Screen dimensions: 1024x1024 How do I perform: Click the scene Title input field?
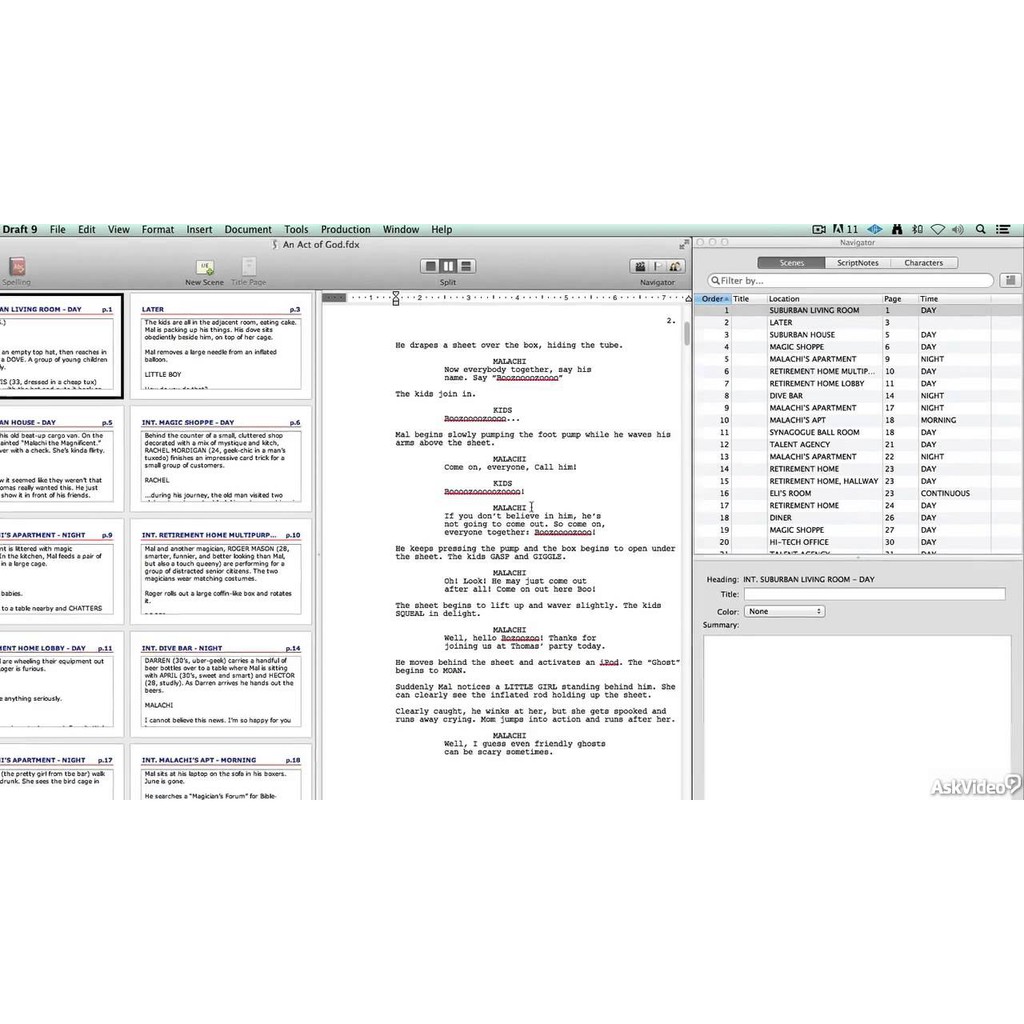coord(874,594)
